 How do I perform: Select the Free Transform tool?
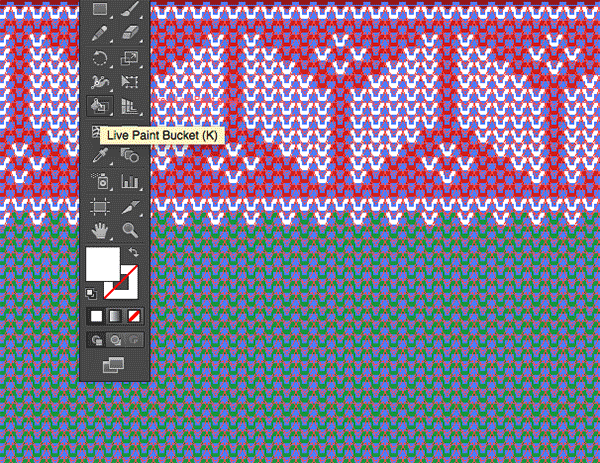130,82
